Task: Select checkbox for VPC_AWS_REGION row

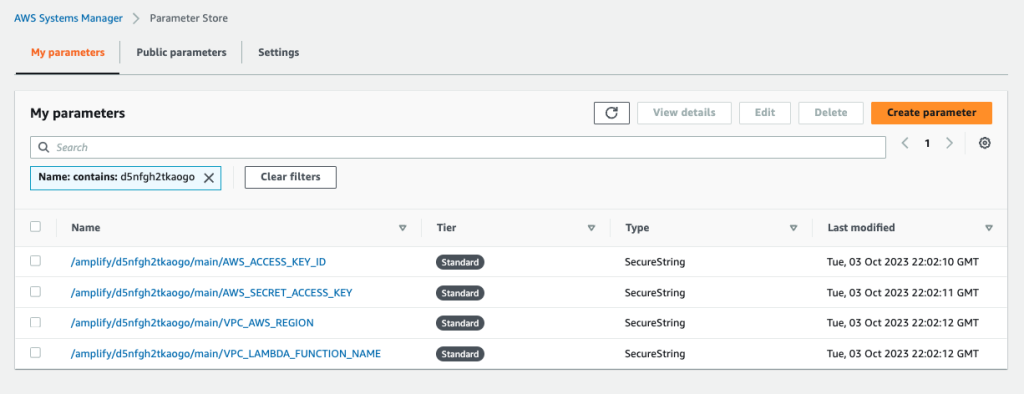Action: 35,322
